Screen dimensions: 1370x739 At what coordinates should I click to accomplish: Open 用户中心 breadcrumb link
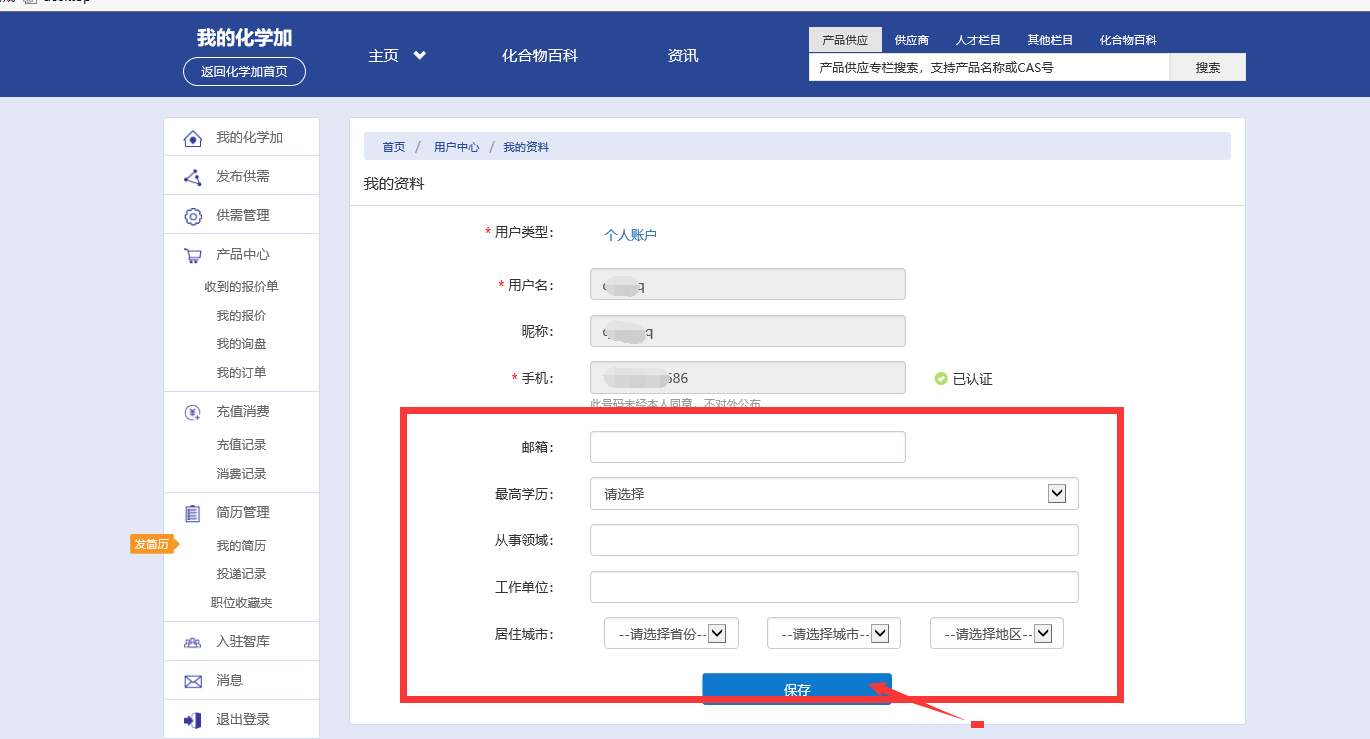[456, 147]
